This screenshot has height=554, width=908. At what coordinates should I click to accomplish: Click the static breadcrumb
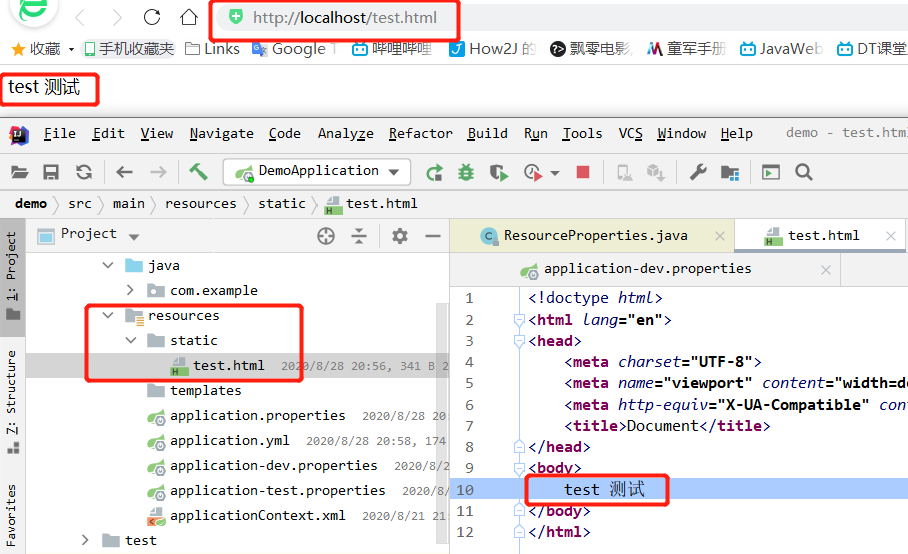click(281, 204)
